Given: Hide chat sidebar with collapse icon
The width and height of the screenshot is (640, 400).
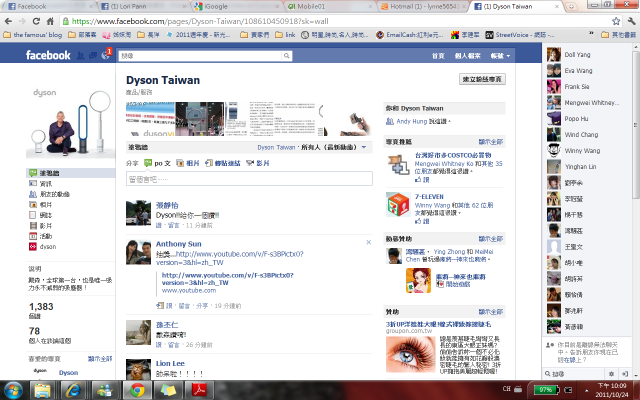Looking at the screenshot, I should point(624,373).
